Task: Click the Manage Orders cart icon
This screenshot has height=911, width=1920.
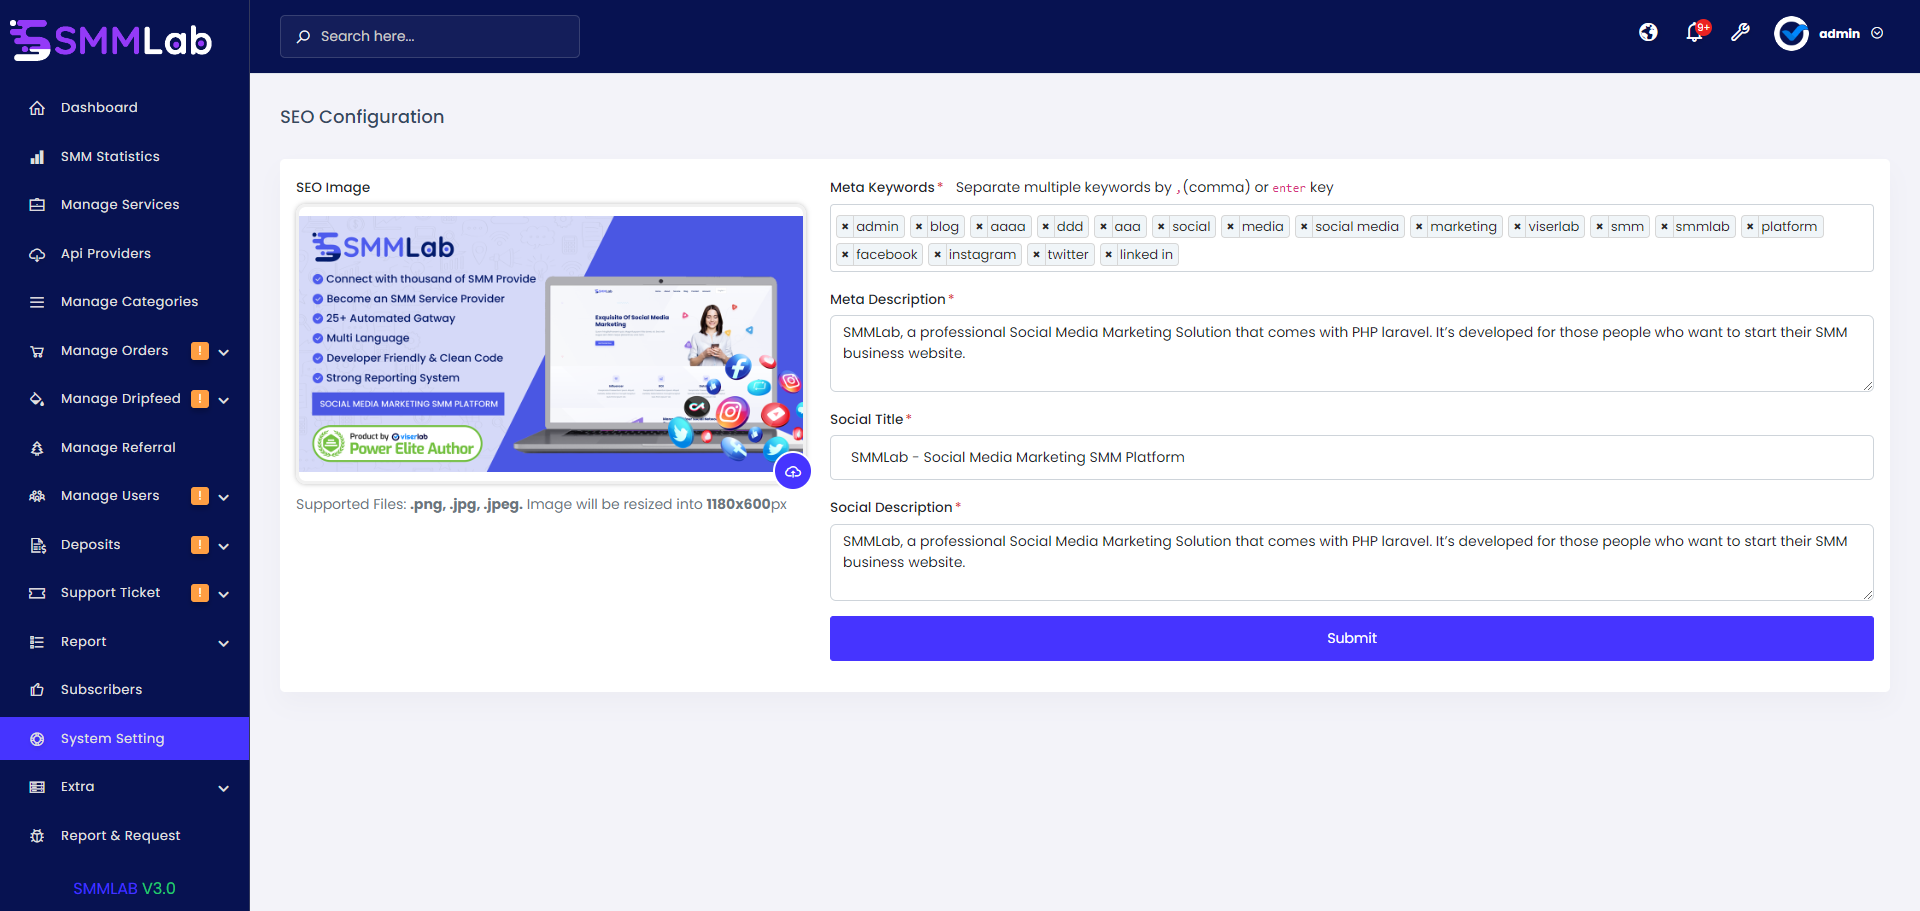Action: coord(37,351)
